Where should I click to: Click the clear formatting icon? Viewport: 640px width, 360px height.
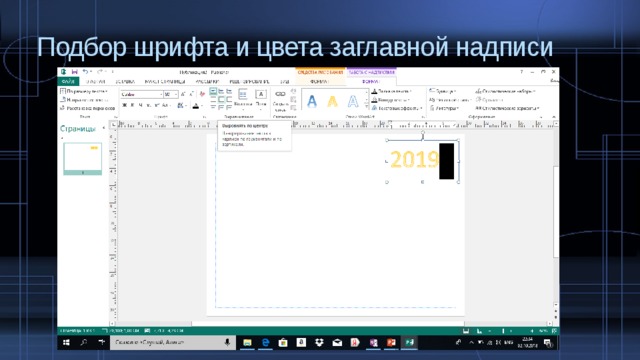tap(202, 94)
